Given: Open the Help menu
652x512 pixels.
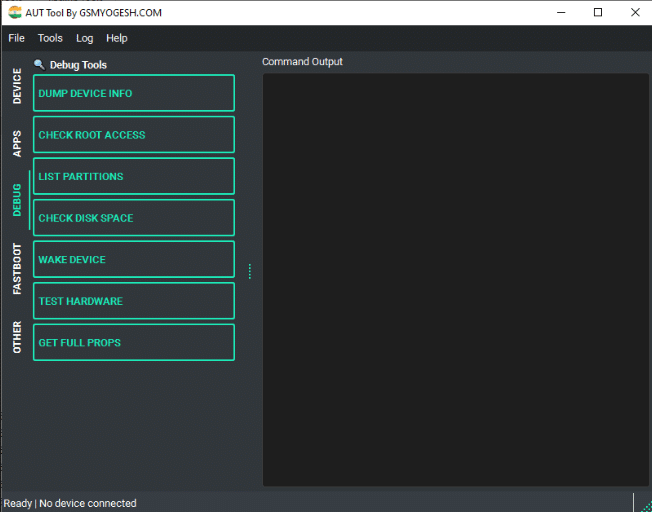Looking at the screenshot, I should (x=116, y=38).
